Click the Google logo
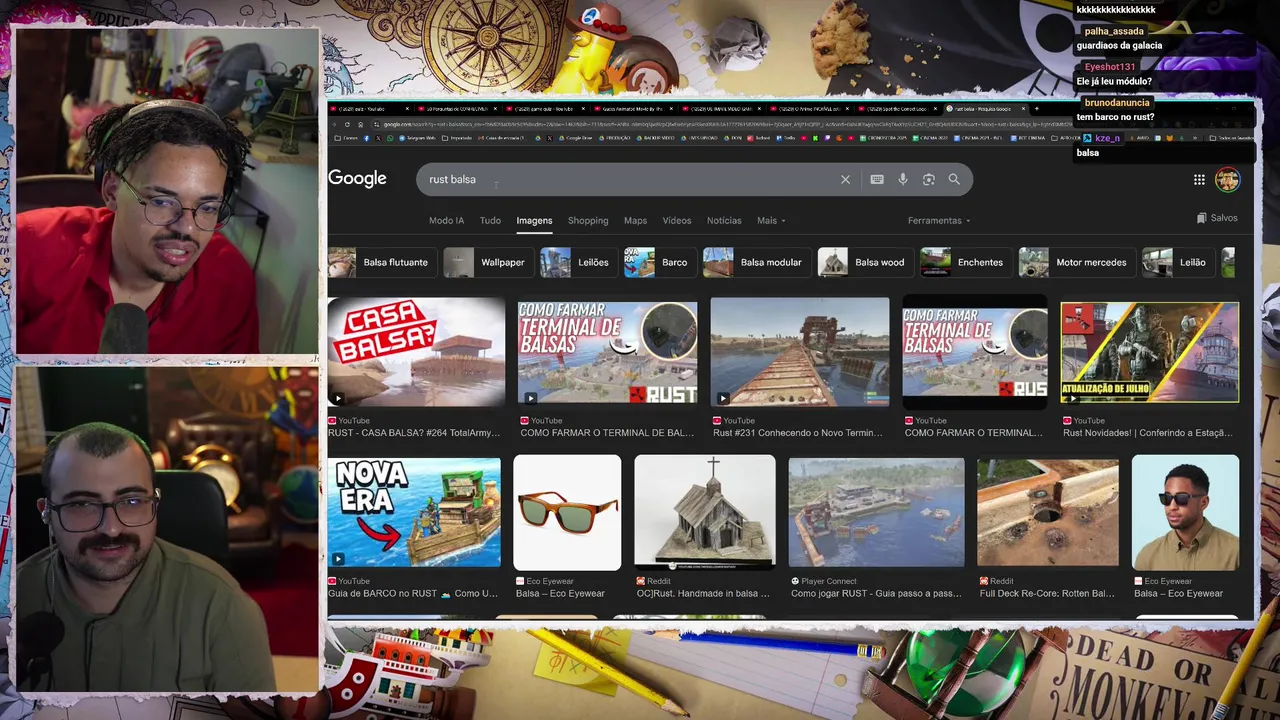Image resolution: width=1280 pixels, height=720 pixels. coord(357,179)
